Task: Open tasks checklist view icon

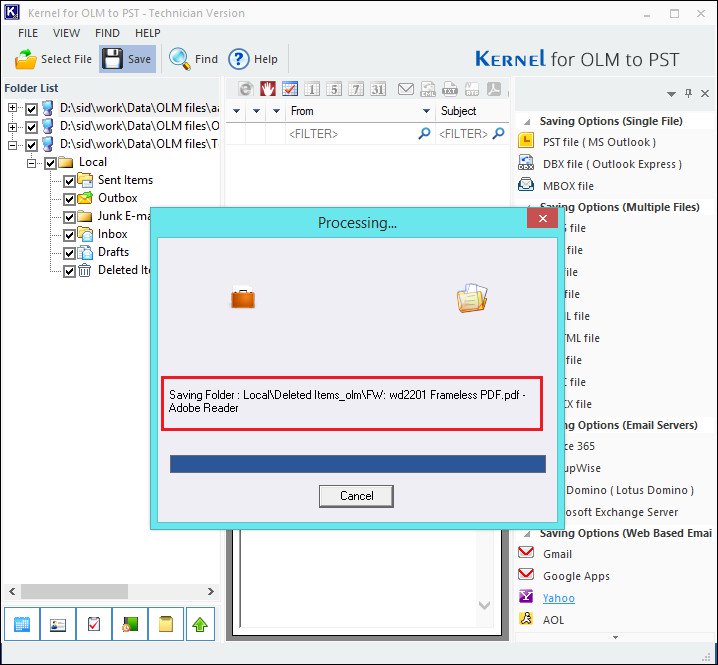Action: (94, 624)
